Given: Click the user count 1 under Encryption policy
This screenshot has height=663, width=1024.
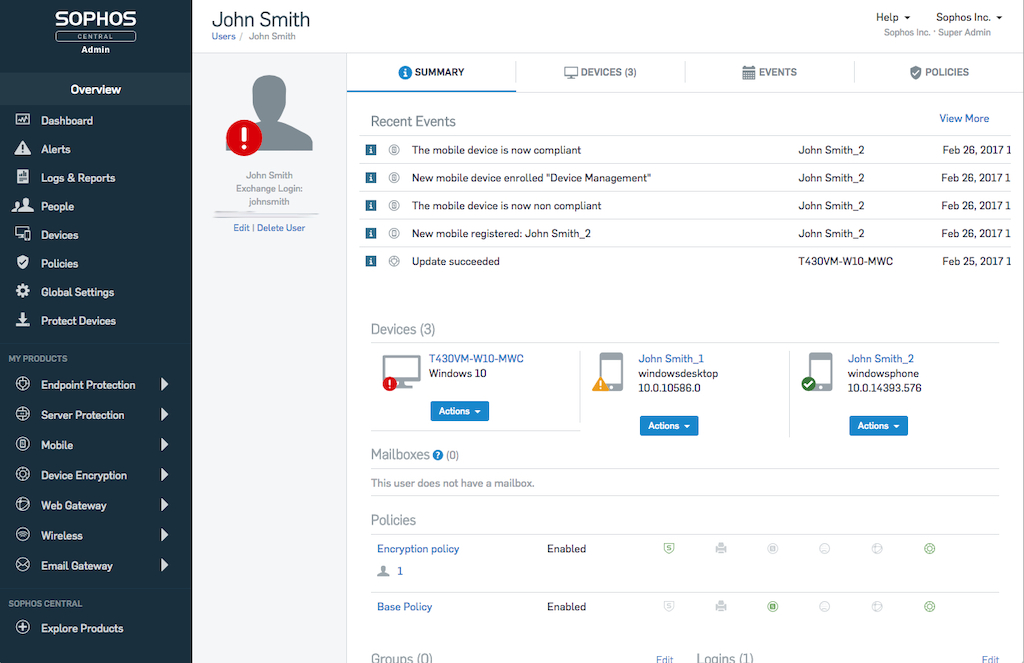Looking at the screenshot, I should point(400,571).
